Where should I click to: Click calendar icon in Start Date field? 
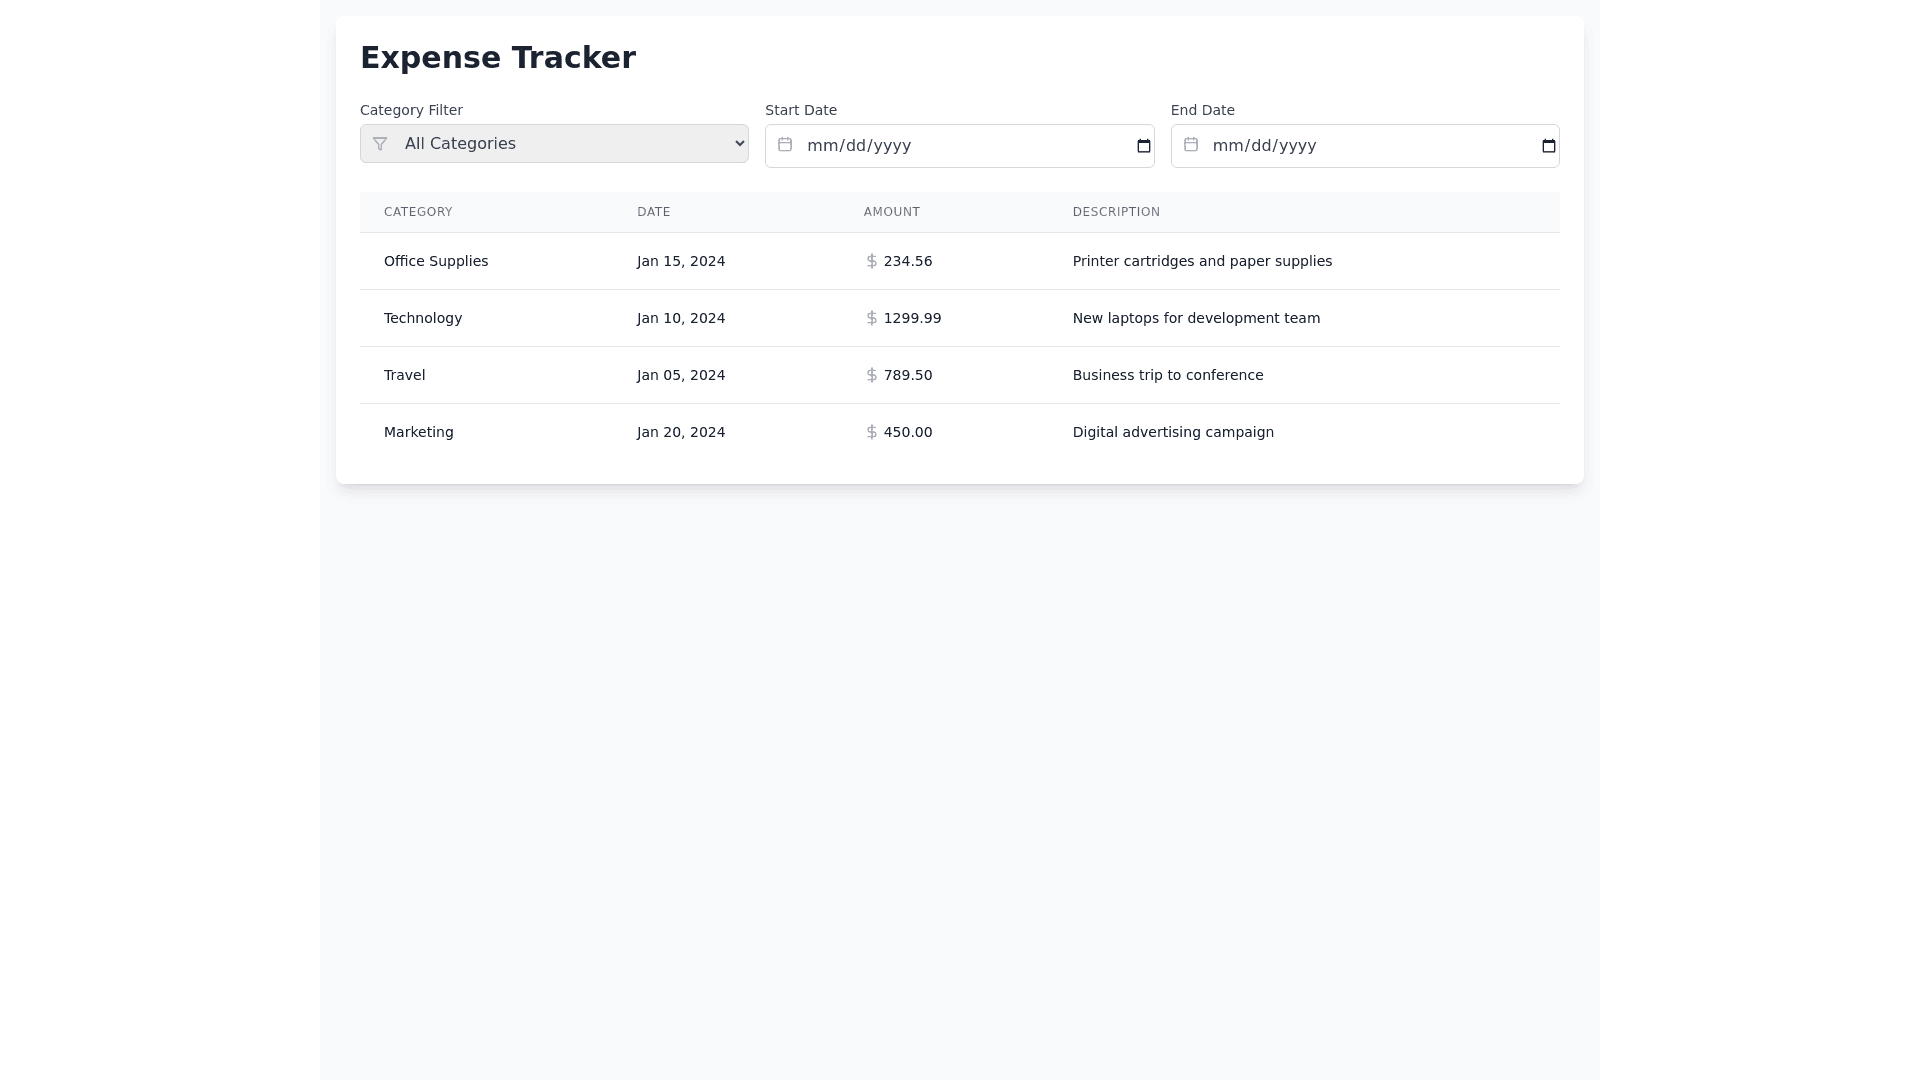pos(785,145)
